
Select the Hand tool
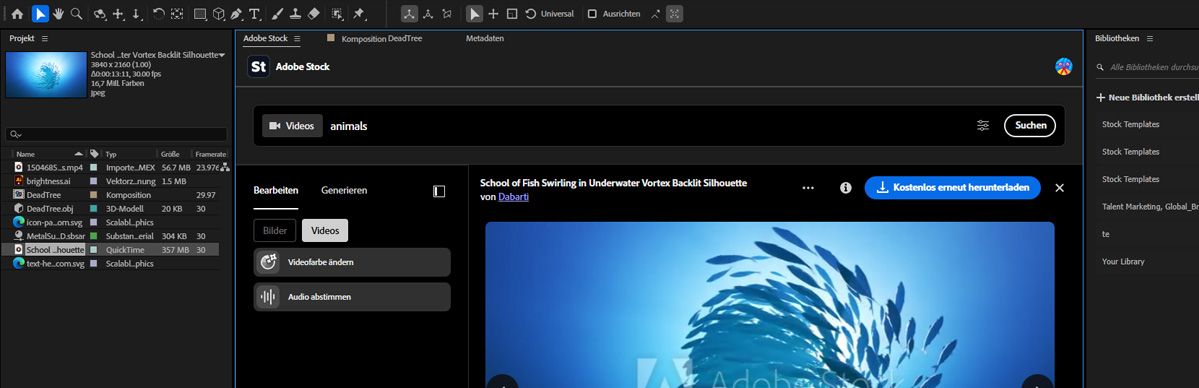[x=58, y=14]
